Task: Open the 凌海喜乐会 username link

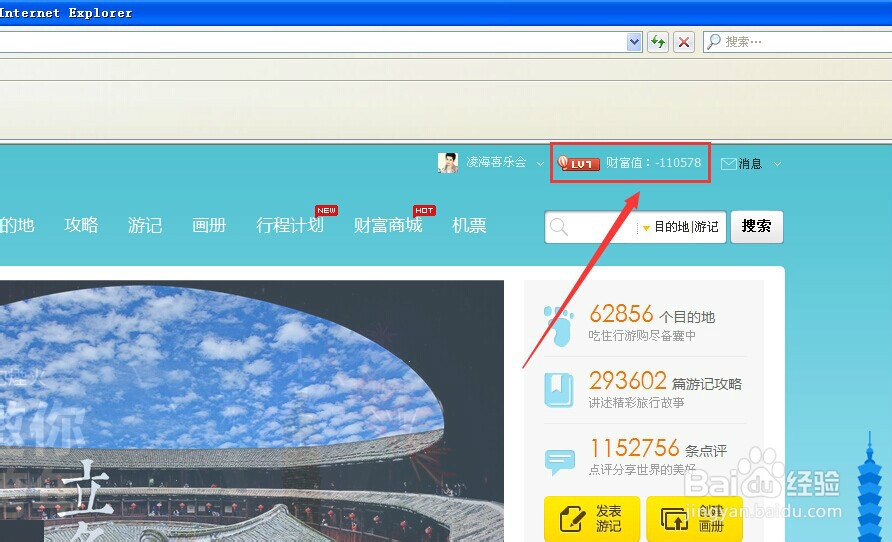Action: point(496,162)
